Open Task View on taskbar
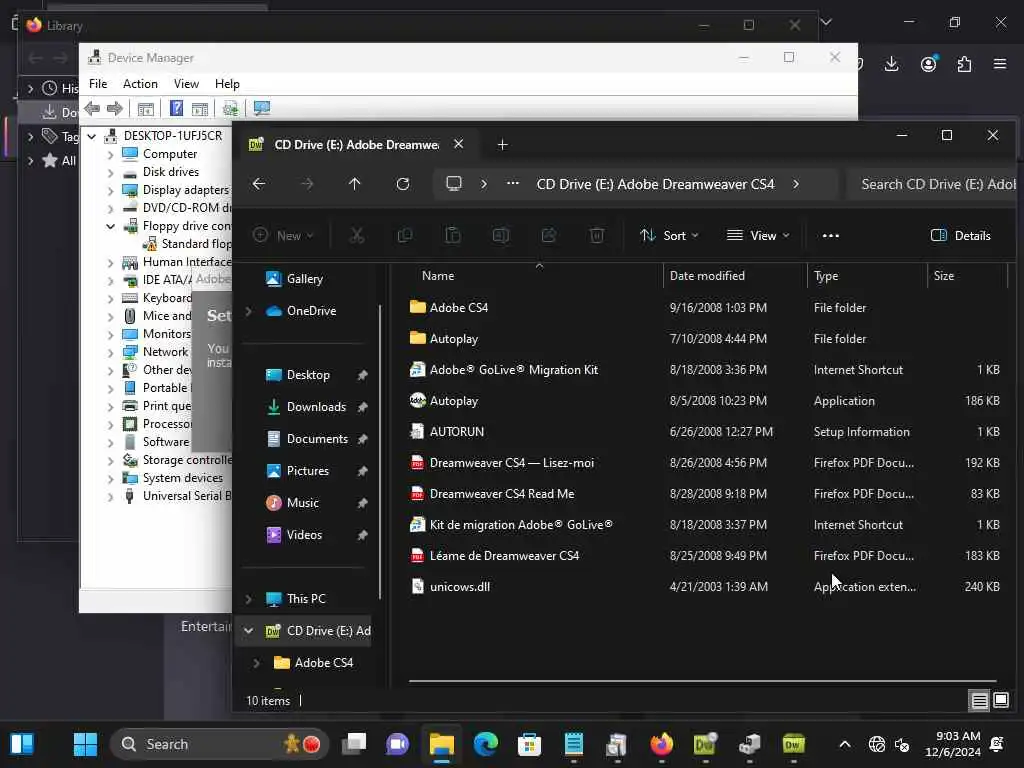 (x=355, y=744)
